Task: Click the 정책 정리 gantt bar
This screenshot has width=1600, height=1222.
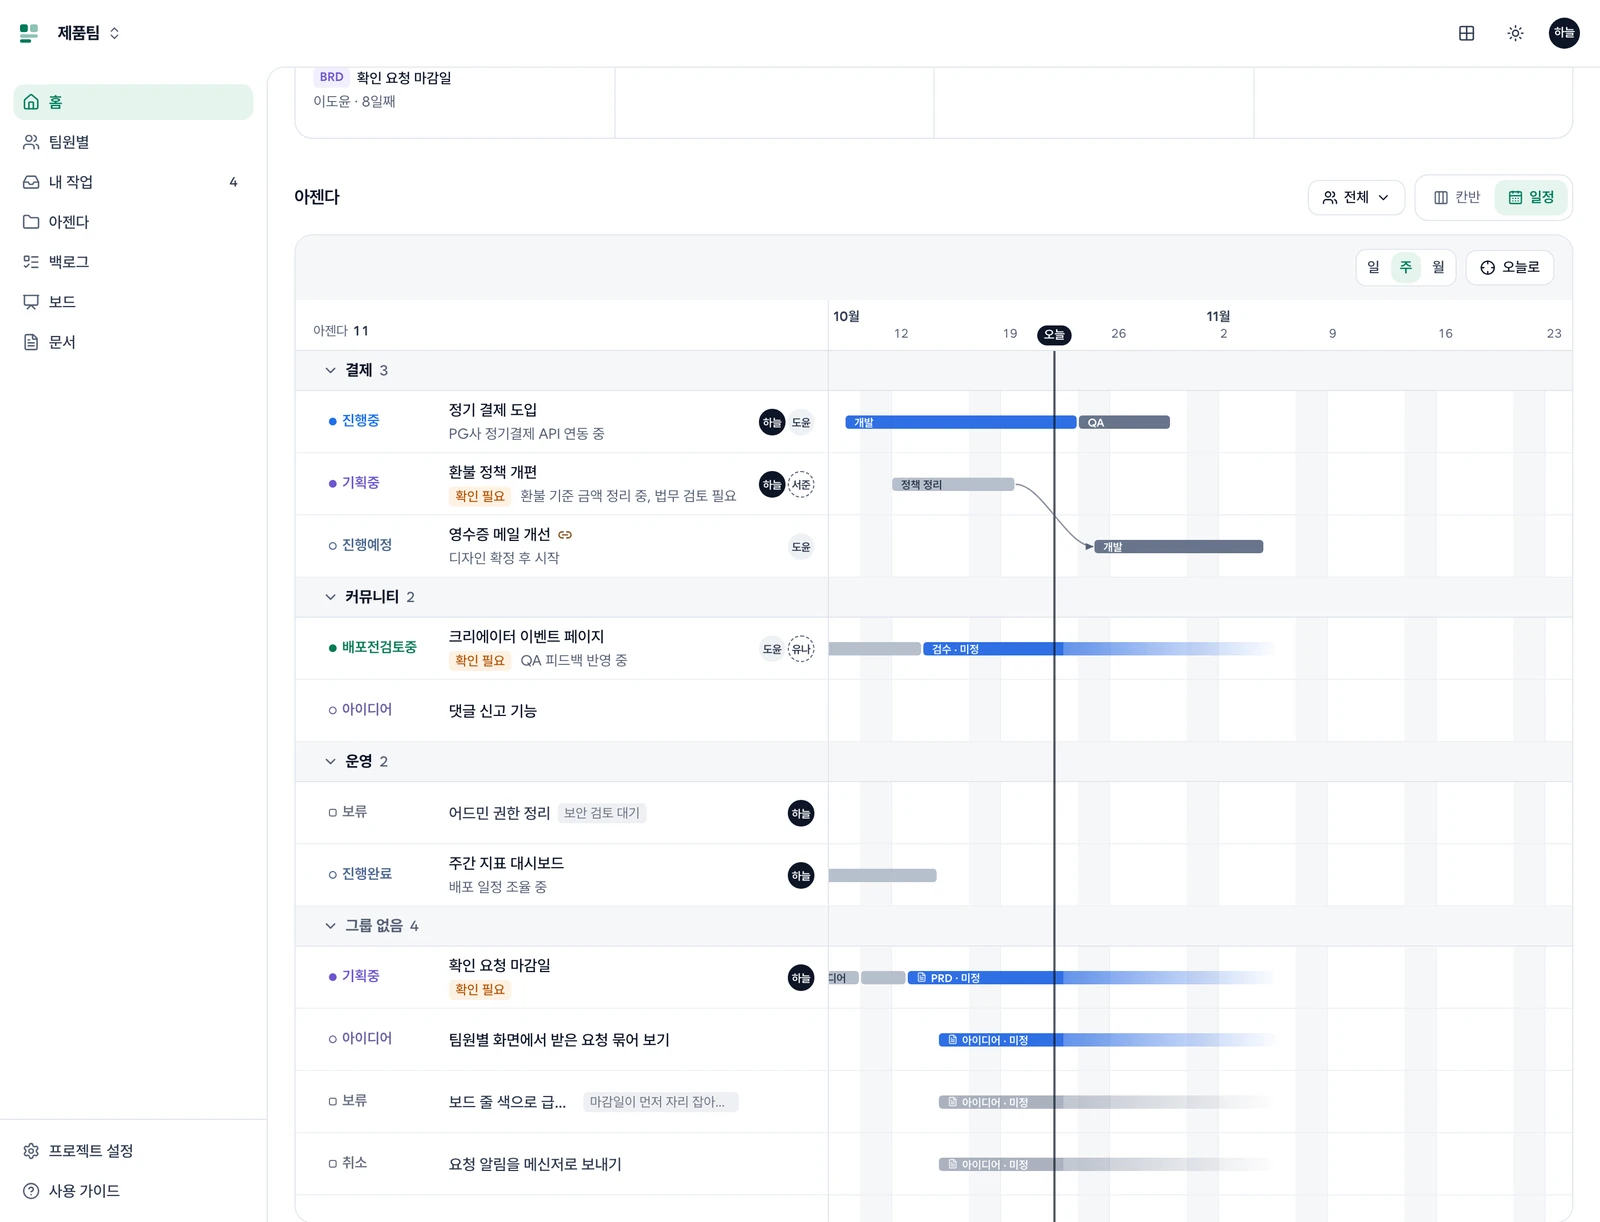Action: pos(953,484)
